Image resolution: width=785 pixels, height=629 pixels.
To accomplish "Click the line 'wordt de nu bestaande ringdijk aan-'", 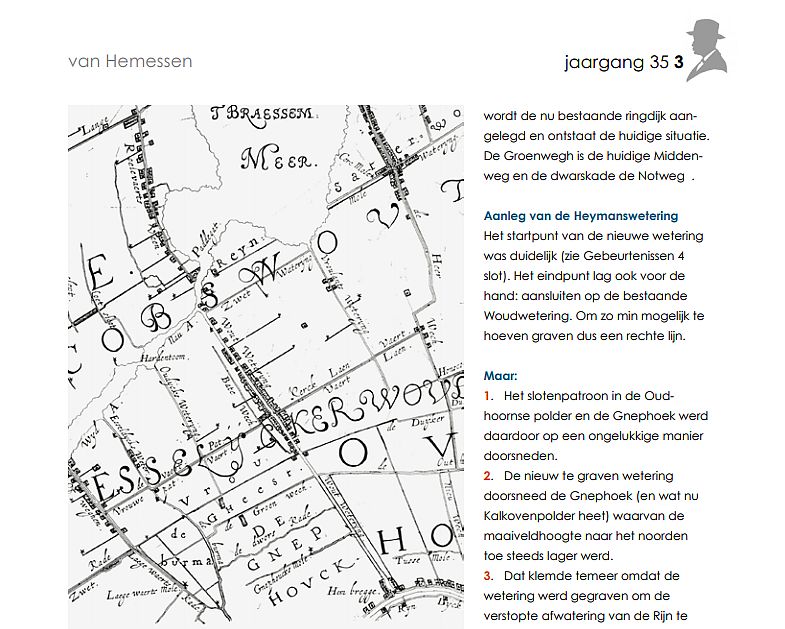I will coord(590,116).
